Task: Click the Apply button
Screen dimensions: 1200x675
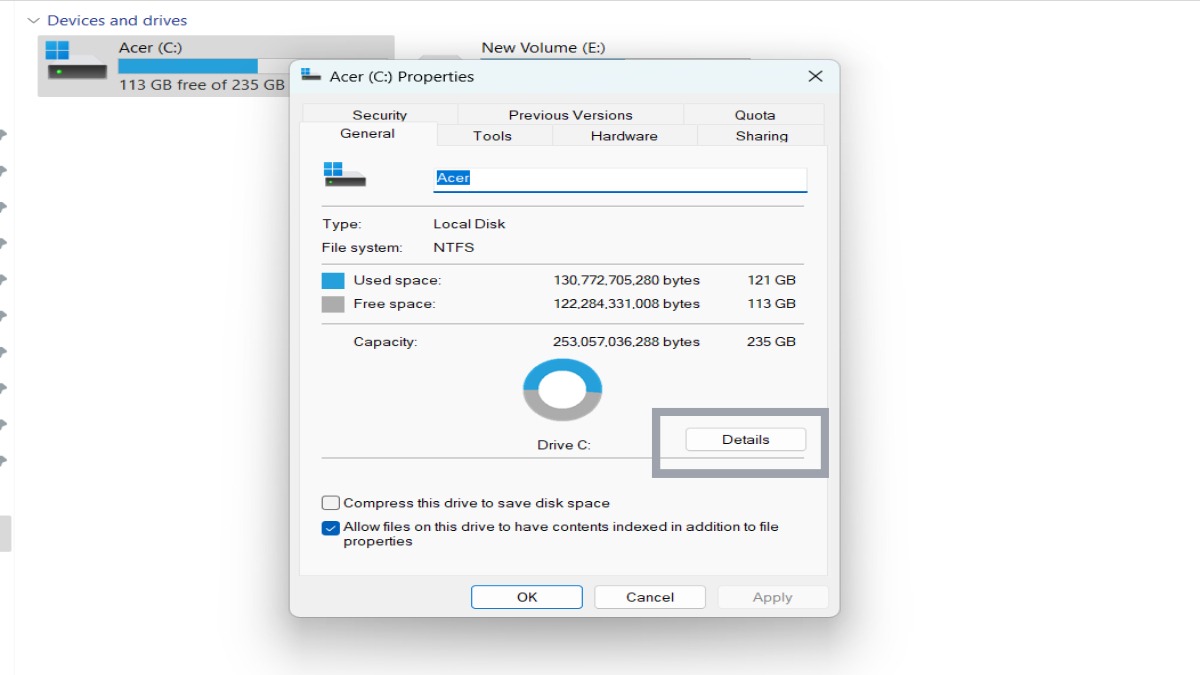Action: click(772, 597)
